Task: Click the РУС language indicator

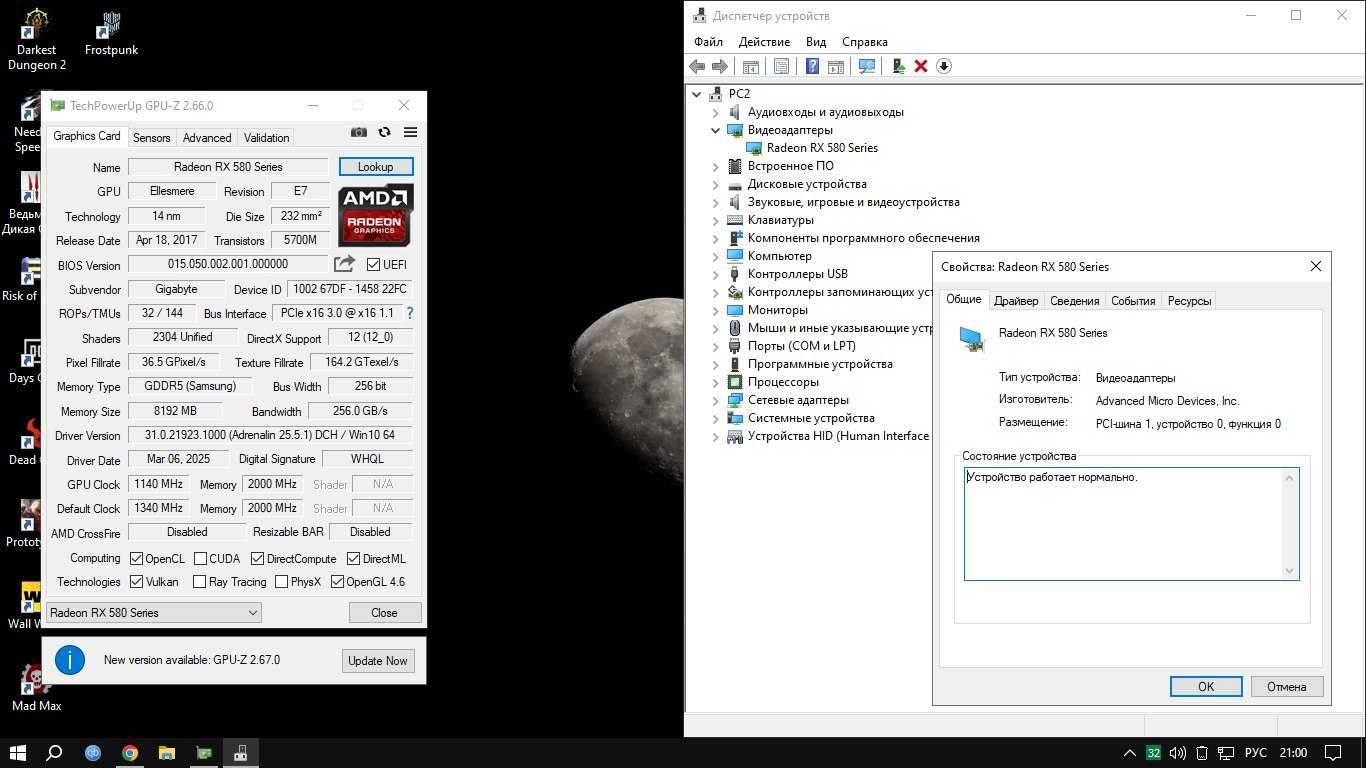Action: [1255, 753]
